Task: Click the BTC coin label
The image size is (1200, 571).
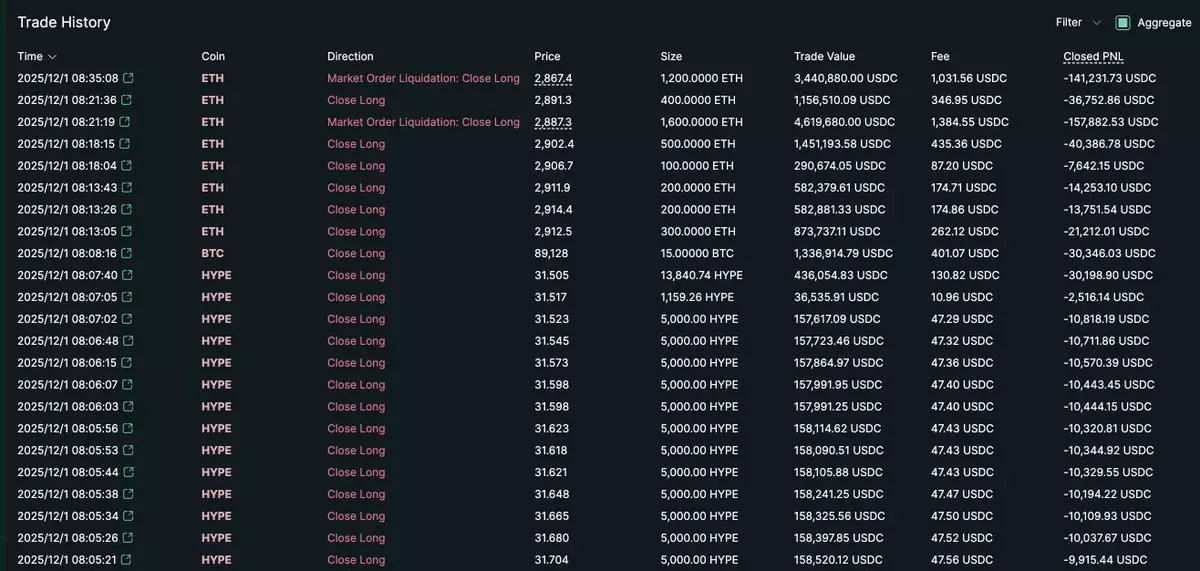Action: 212,254
